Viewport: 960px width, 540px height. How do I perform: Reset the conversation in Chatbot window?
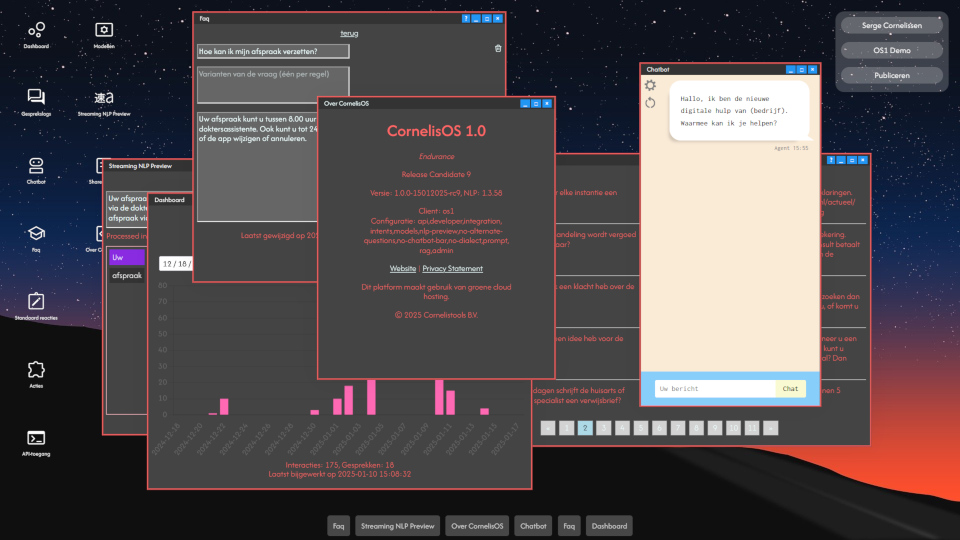click(x=650, y=103)
